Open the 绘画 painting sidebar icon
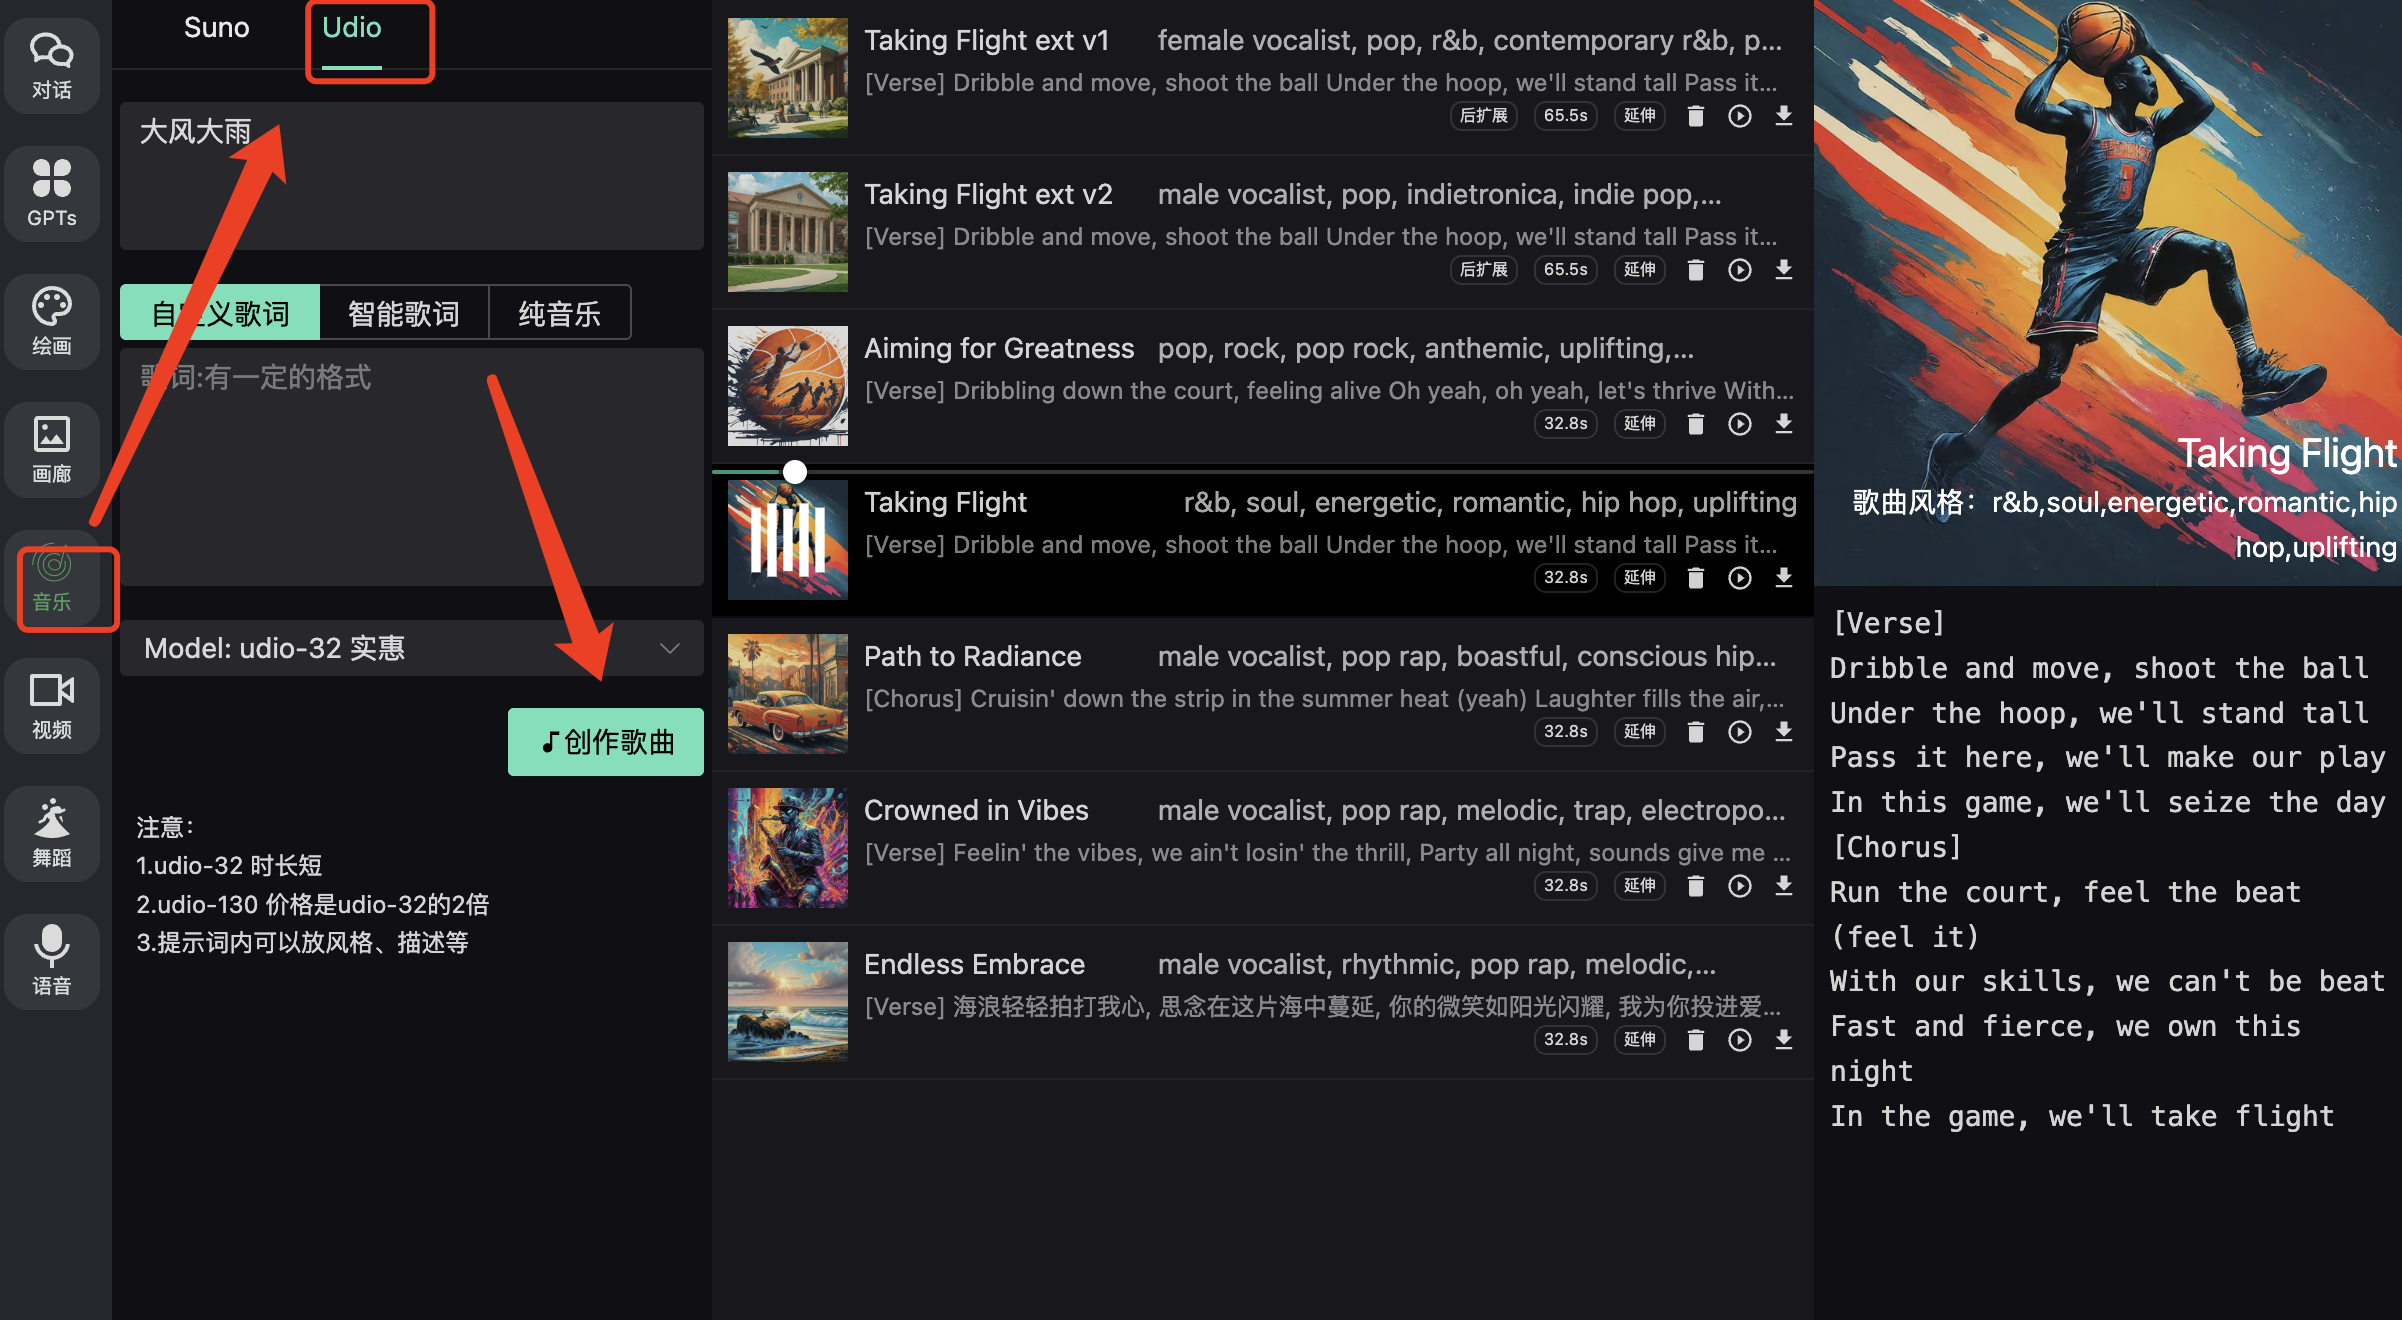The height and width of the screenshot is (1320, 2402). 52,321
